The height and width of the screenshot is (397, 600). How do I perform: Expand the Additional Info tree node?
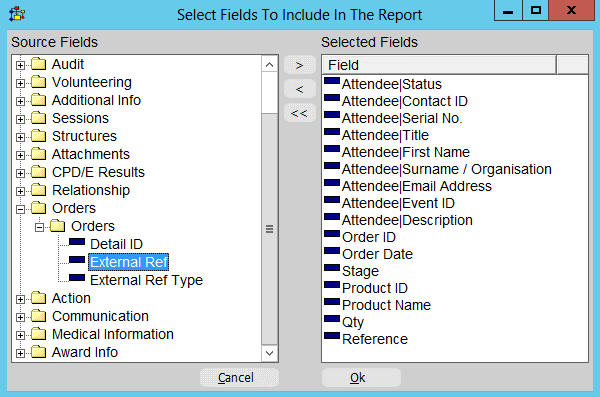pyautogui.click(x=20, y=101)
